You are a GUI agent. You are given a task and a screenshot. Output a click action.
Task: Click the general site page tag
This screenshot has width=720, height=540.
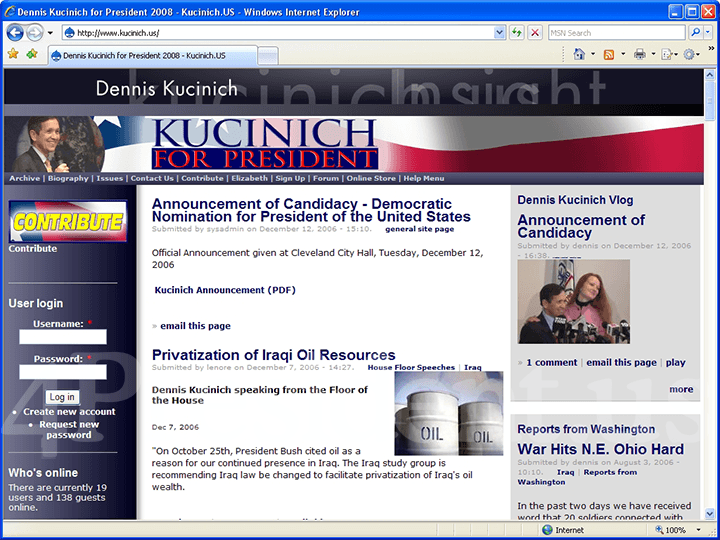[x=420, y=229]
